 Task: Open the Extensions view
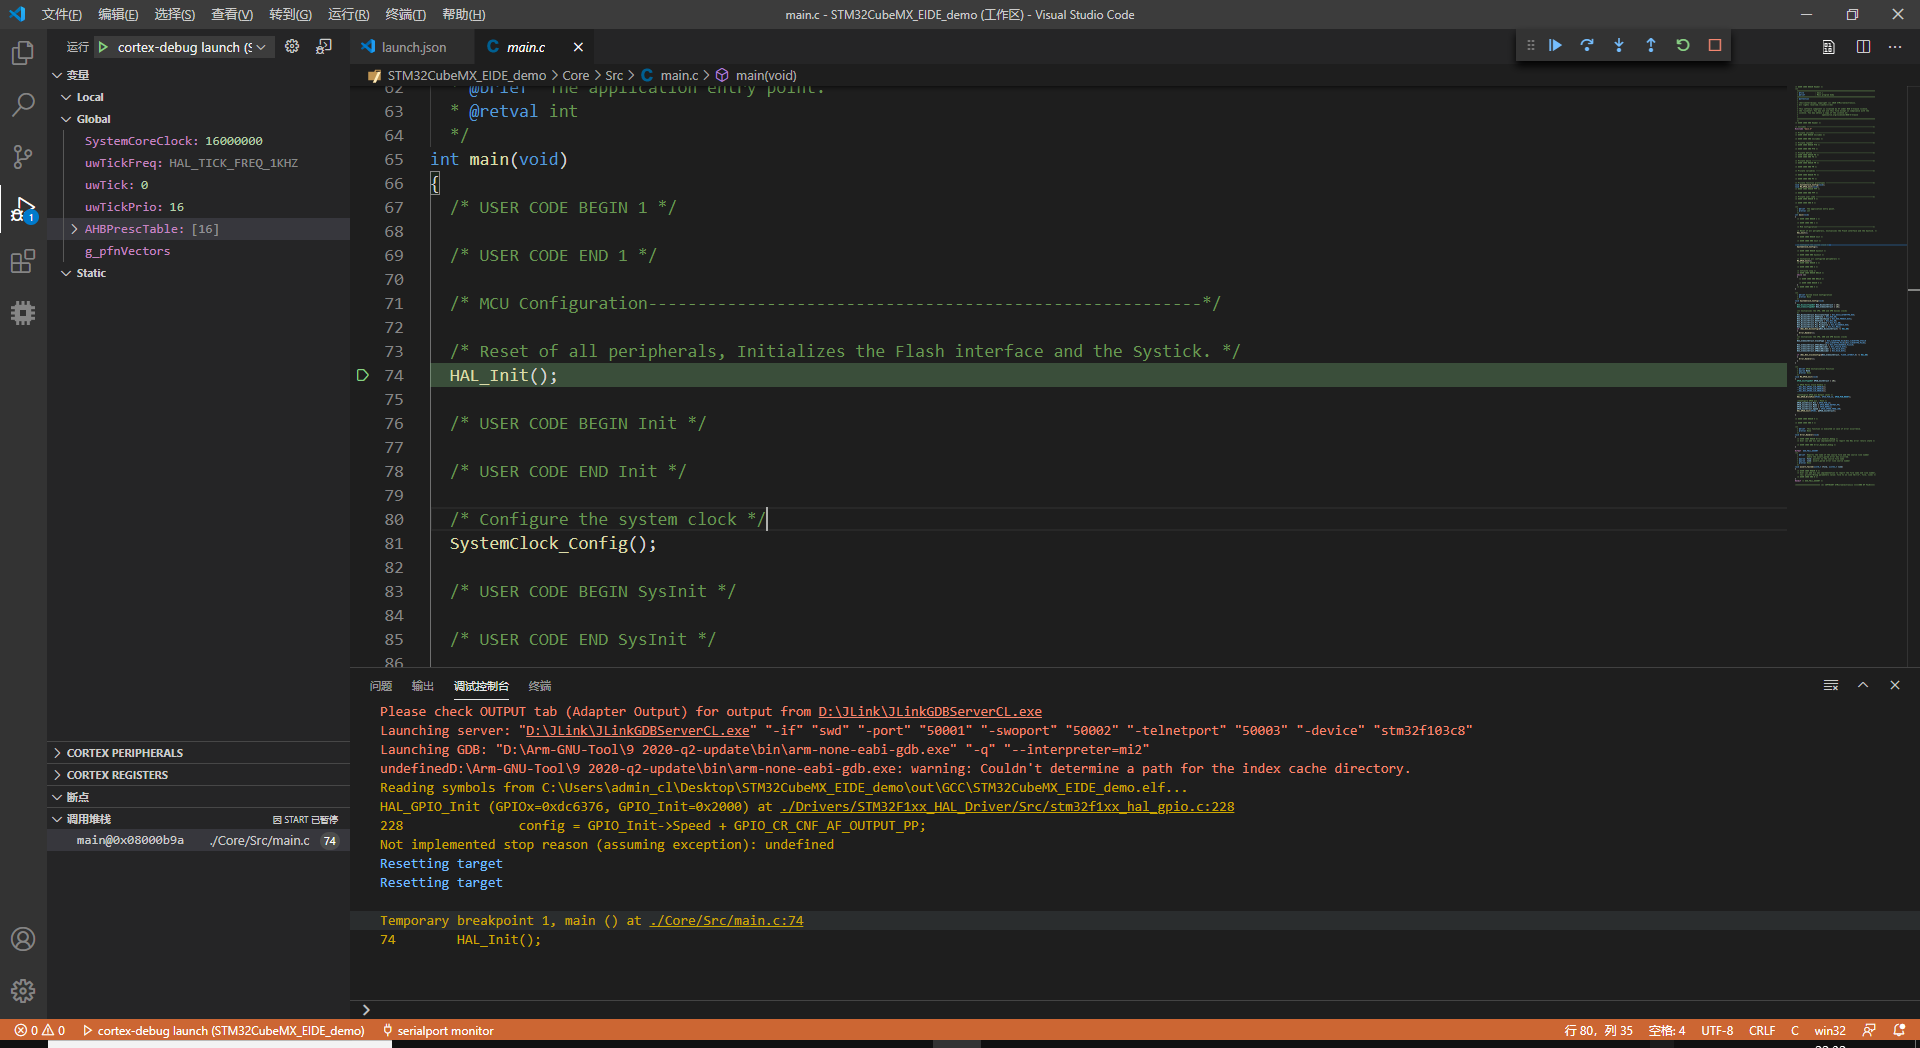pyautogui.click(x=22, y=261)
